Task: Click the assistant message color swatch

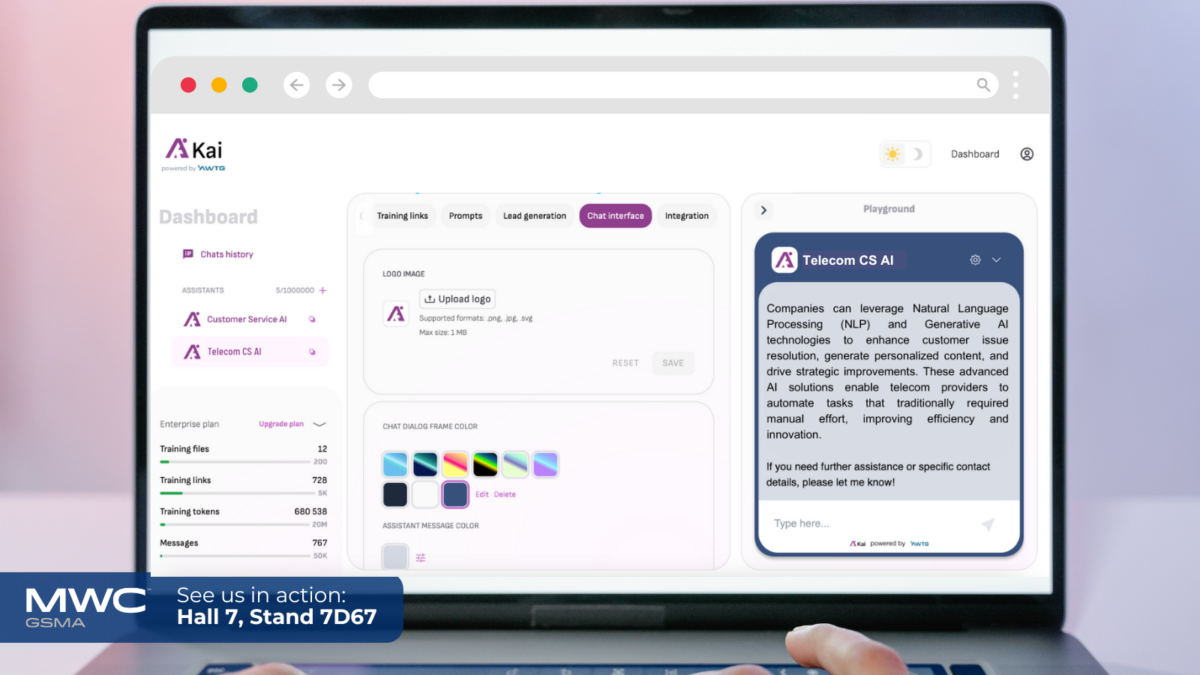Action: 396,557
